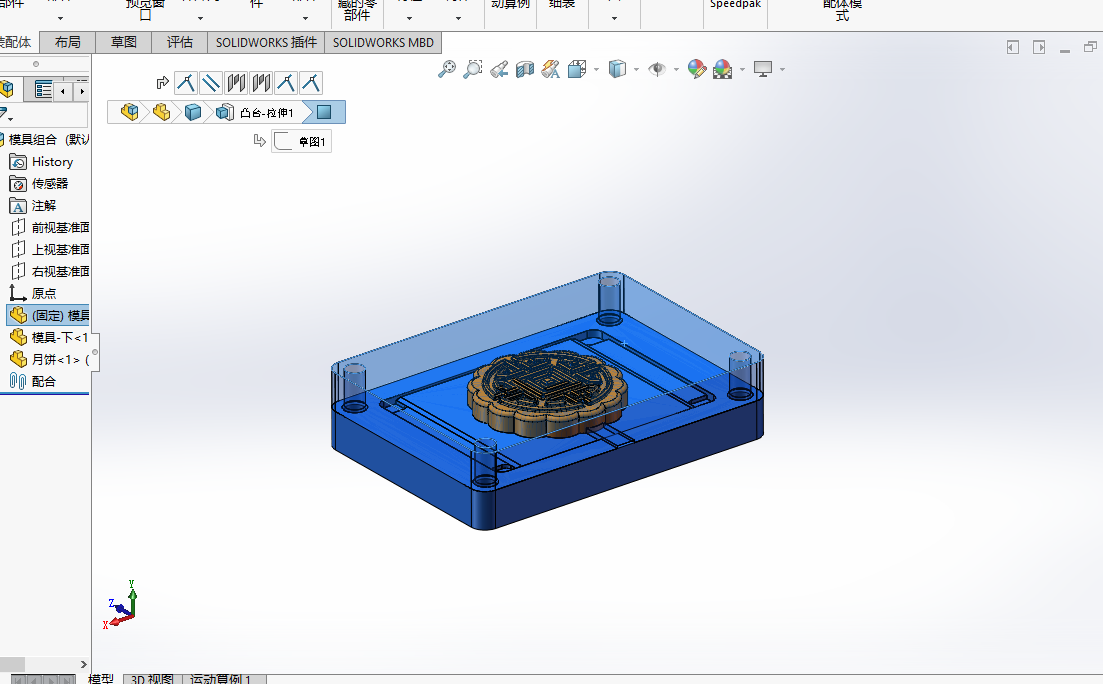The height and width of the screenshot is (684, 1103).
Task: Select the 原点 origin item
Action: coord(32,293)
